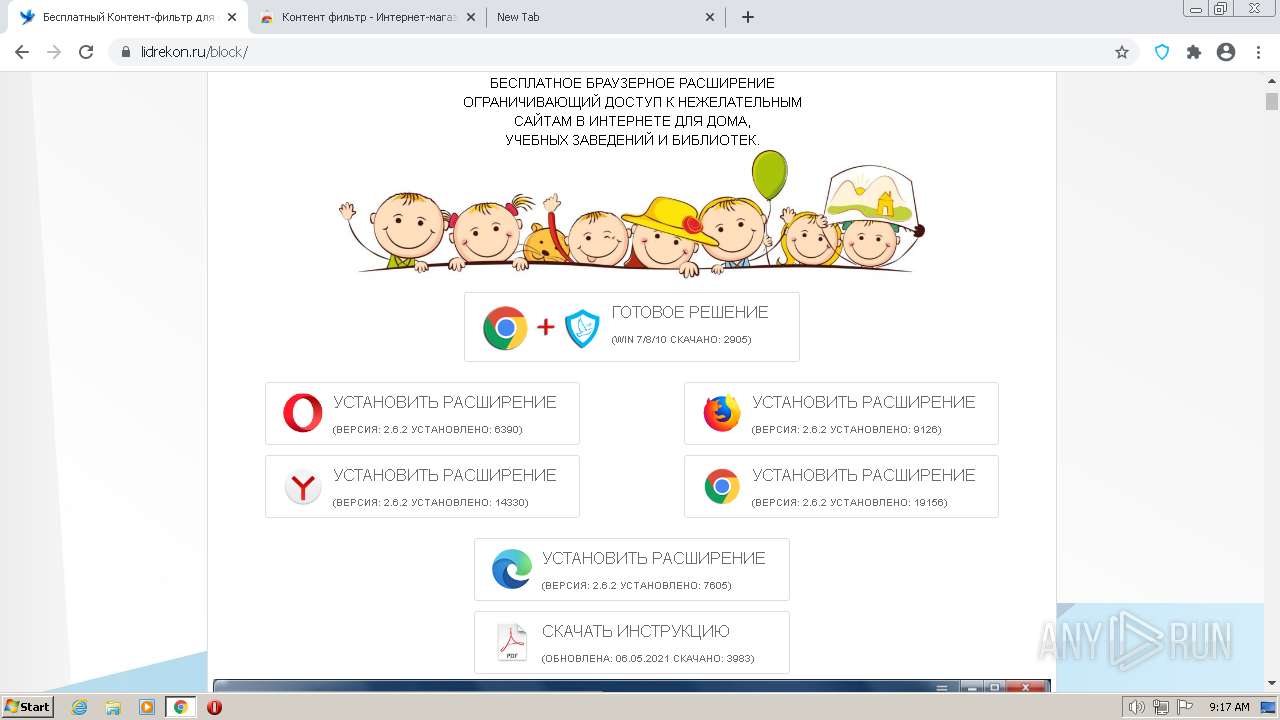Open the Chrome profile avatar

click(1226, 52)
